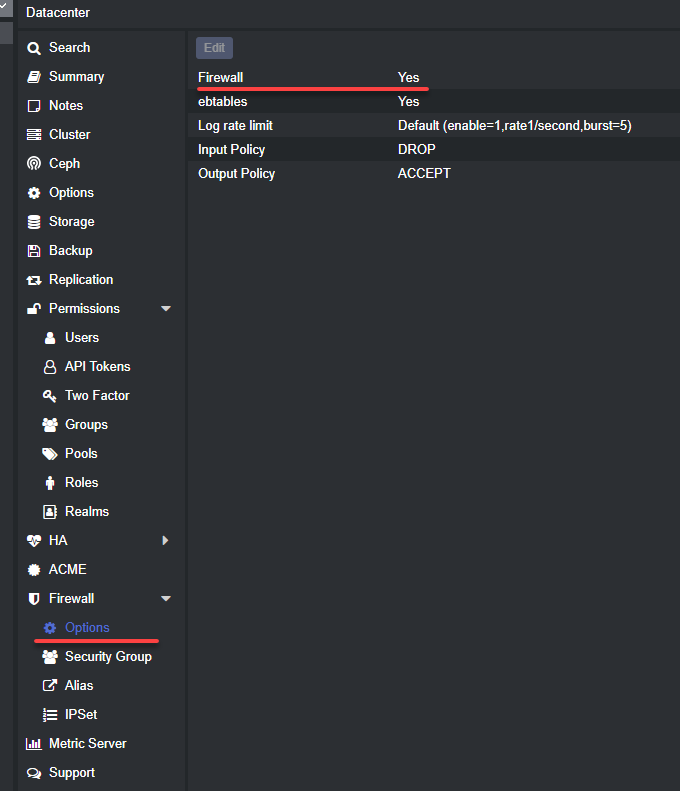This screenshot has height=791, width=680.
Task: Click the Backup floppy disk icon
Action: tap(34, 250)
